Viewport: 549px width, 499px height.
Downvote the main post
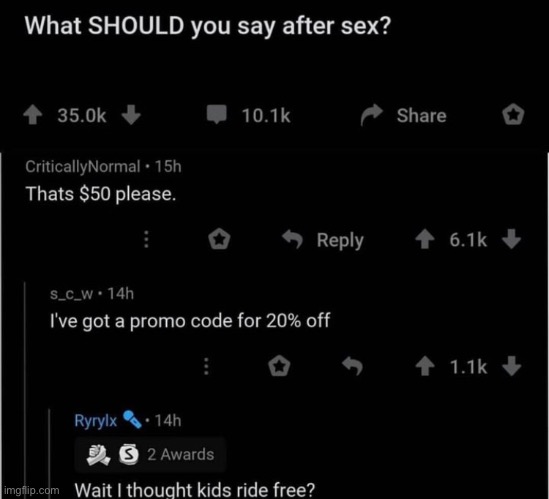(131, 116)
